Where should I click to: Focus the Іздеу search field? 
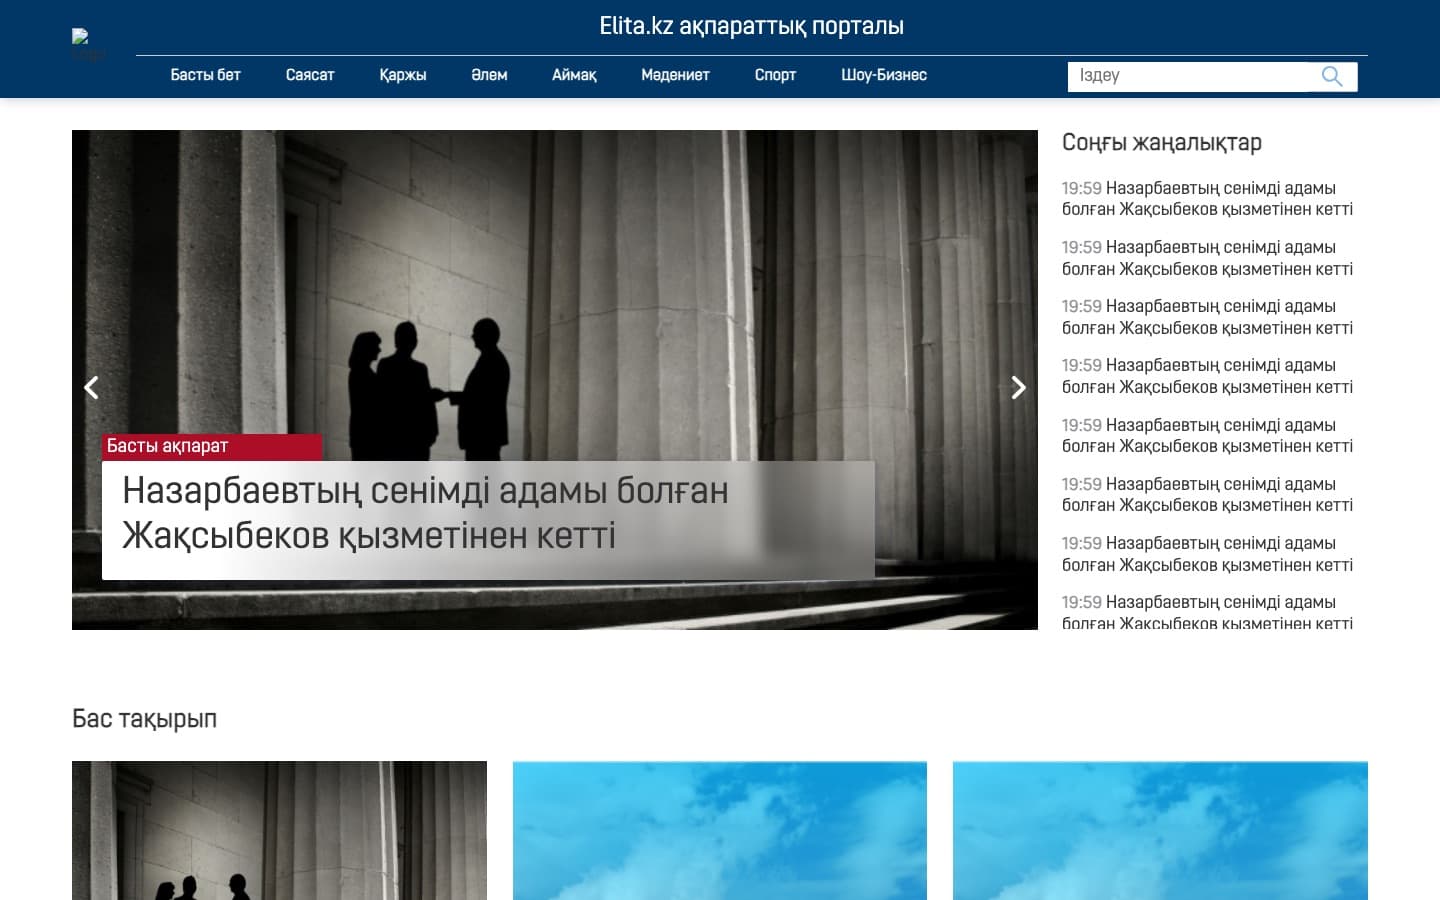click(x=1188, y=76)
